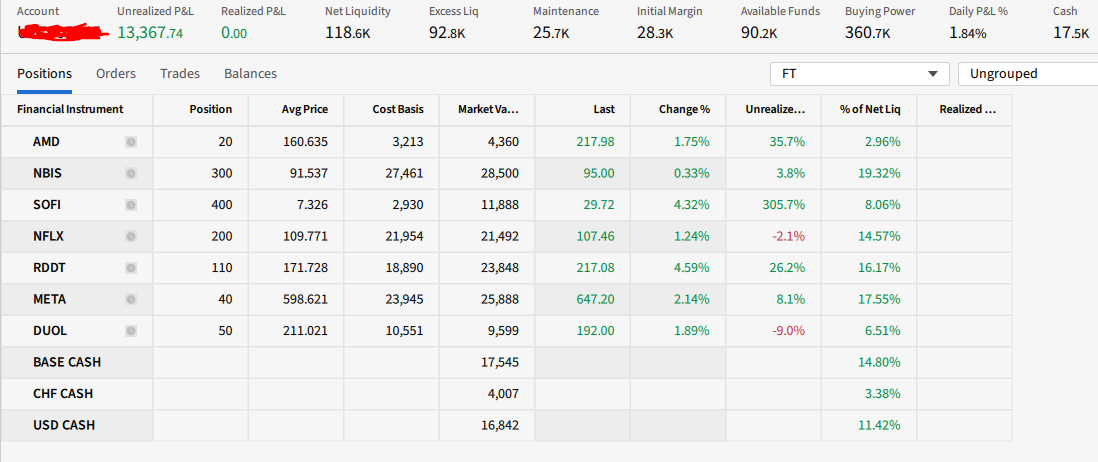Click SOFI unrealized gain 305.7%
The height and width of the screenshot is (462, 1098).
(x=784, y=205)
